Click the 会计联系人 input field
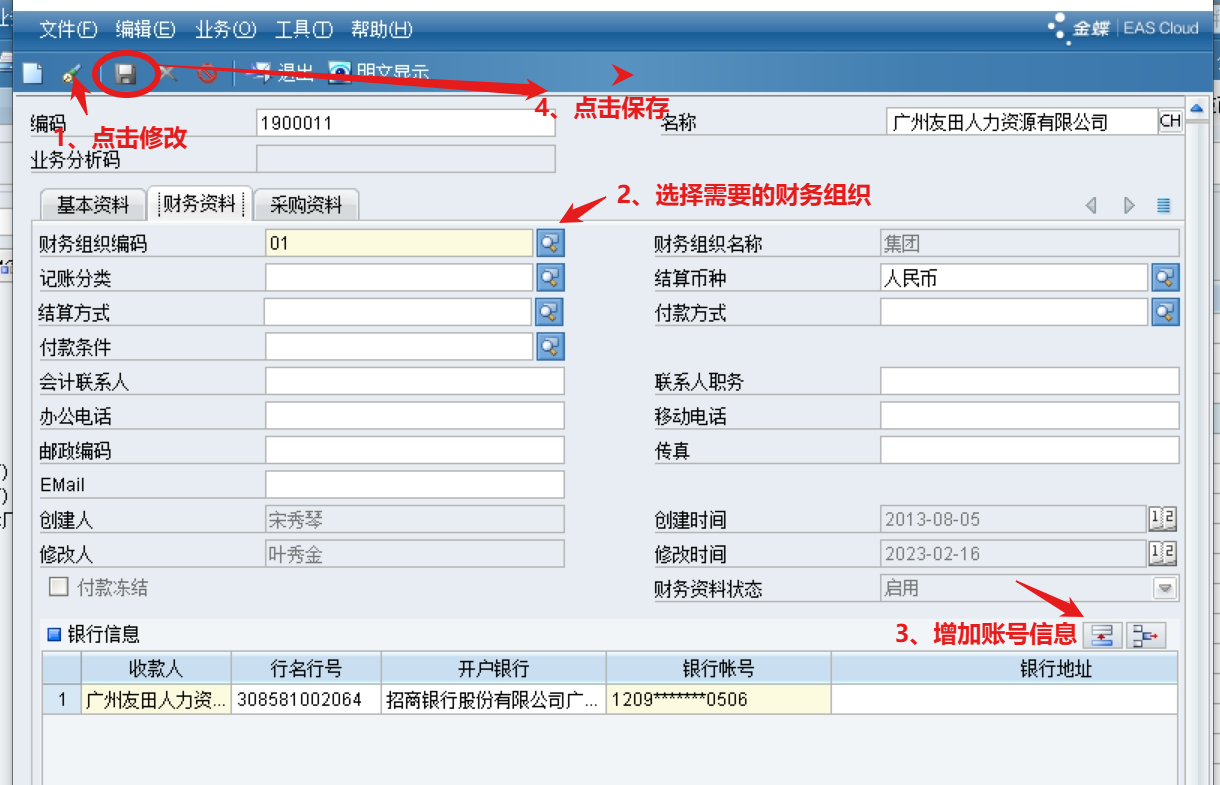The width and height of the screenshot is (1220, 785). [x=414, y=381]
